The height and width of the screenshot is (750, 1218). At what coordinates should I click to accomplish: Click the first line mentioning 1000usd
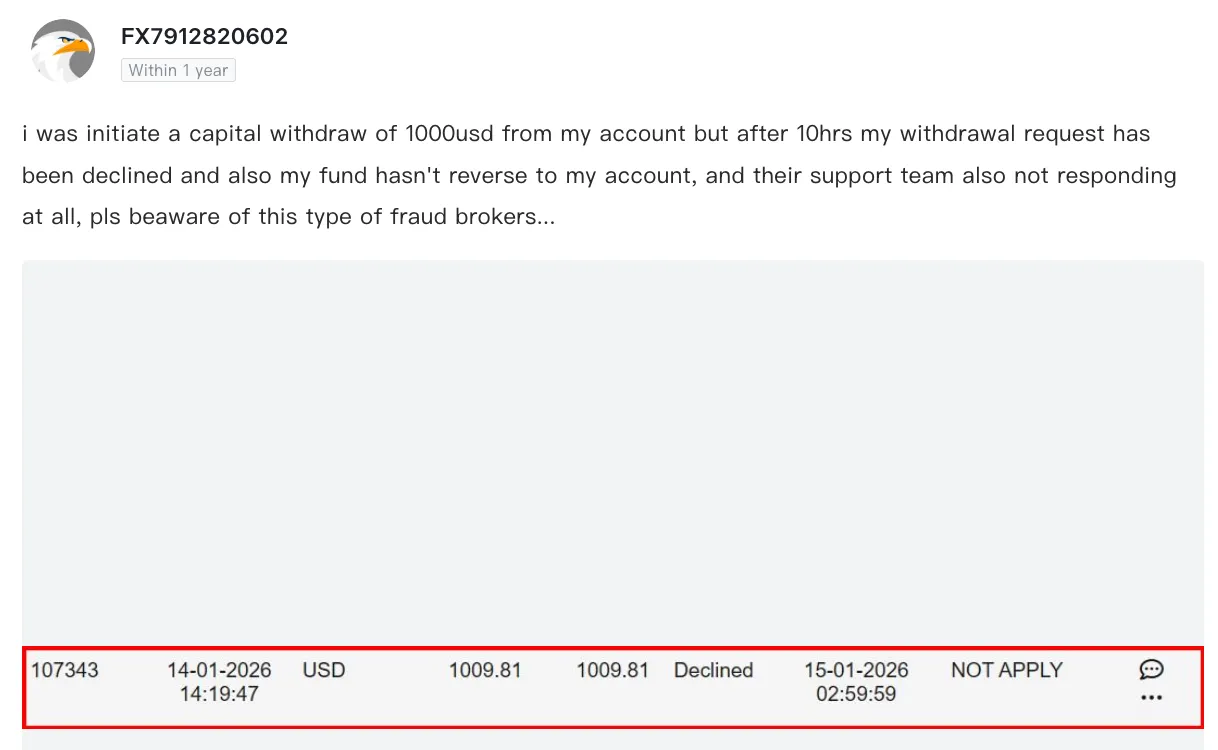point(586,134)
